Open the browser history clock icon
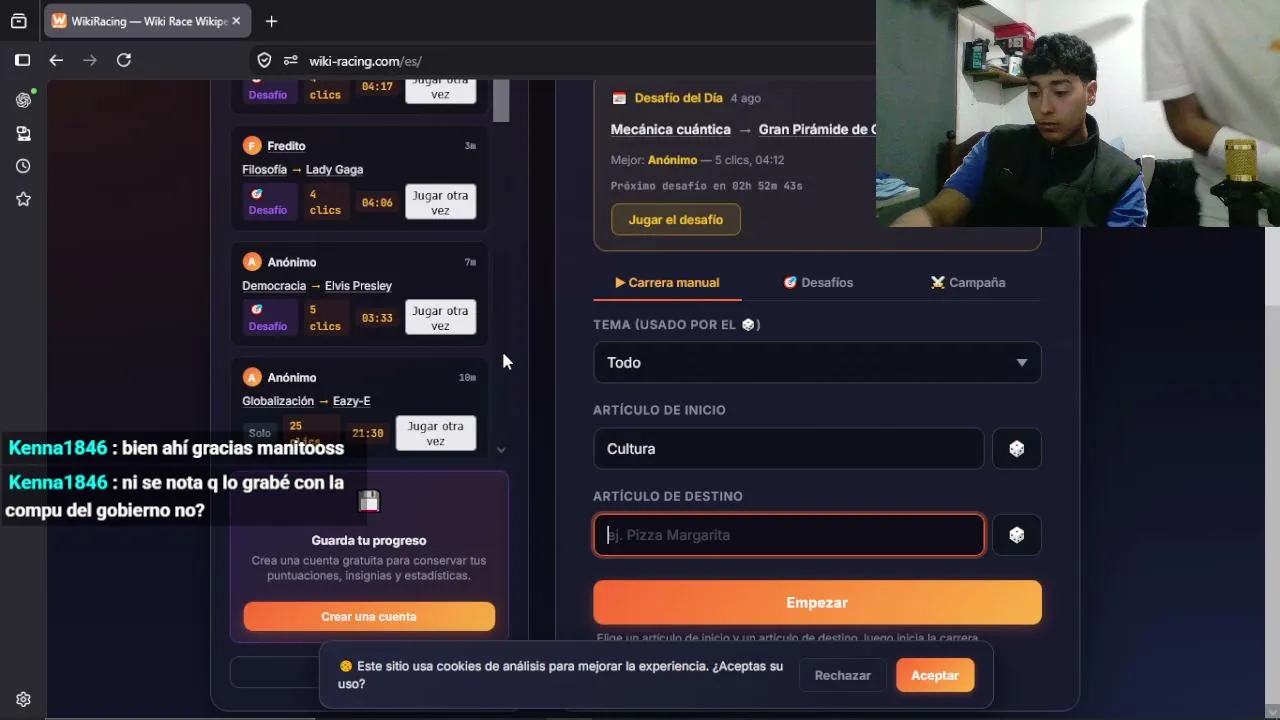Screen dimensions: 1280x720 tap(23, 166)
